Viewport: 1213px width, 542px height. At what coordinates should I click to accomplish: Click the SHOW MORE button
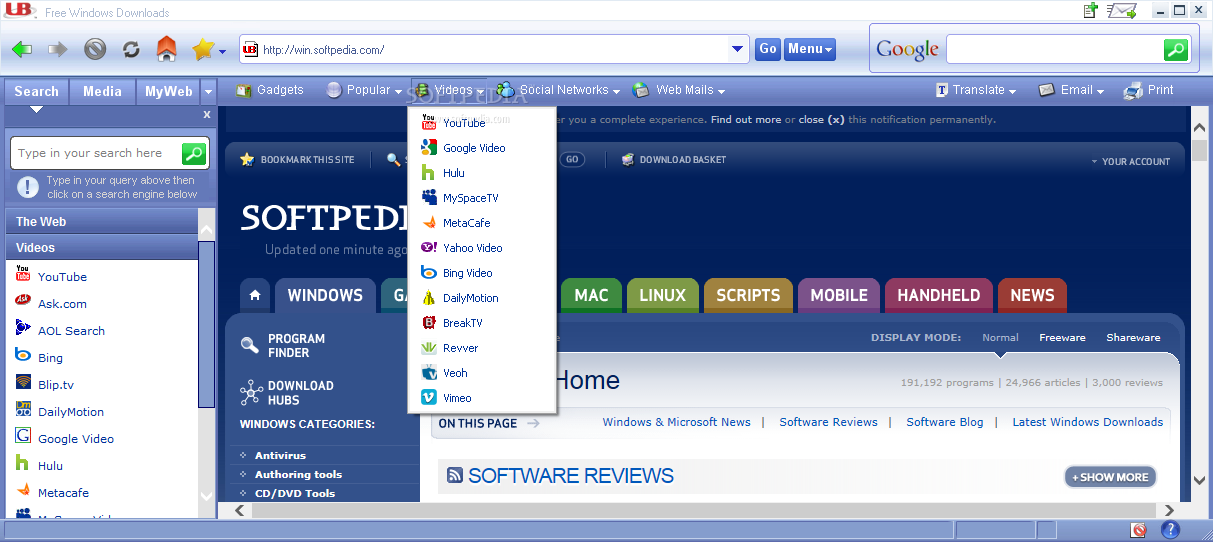(1110, 477)
